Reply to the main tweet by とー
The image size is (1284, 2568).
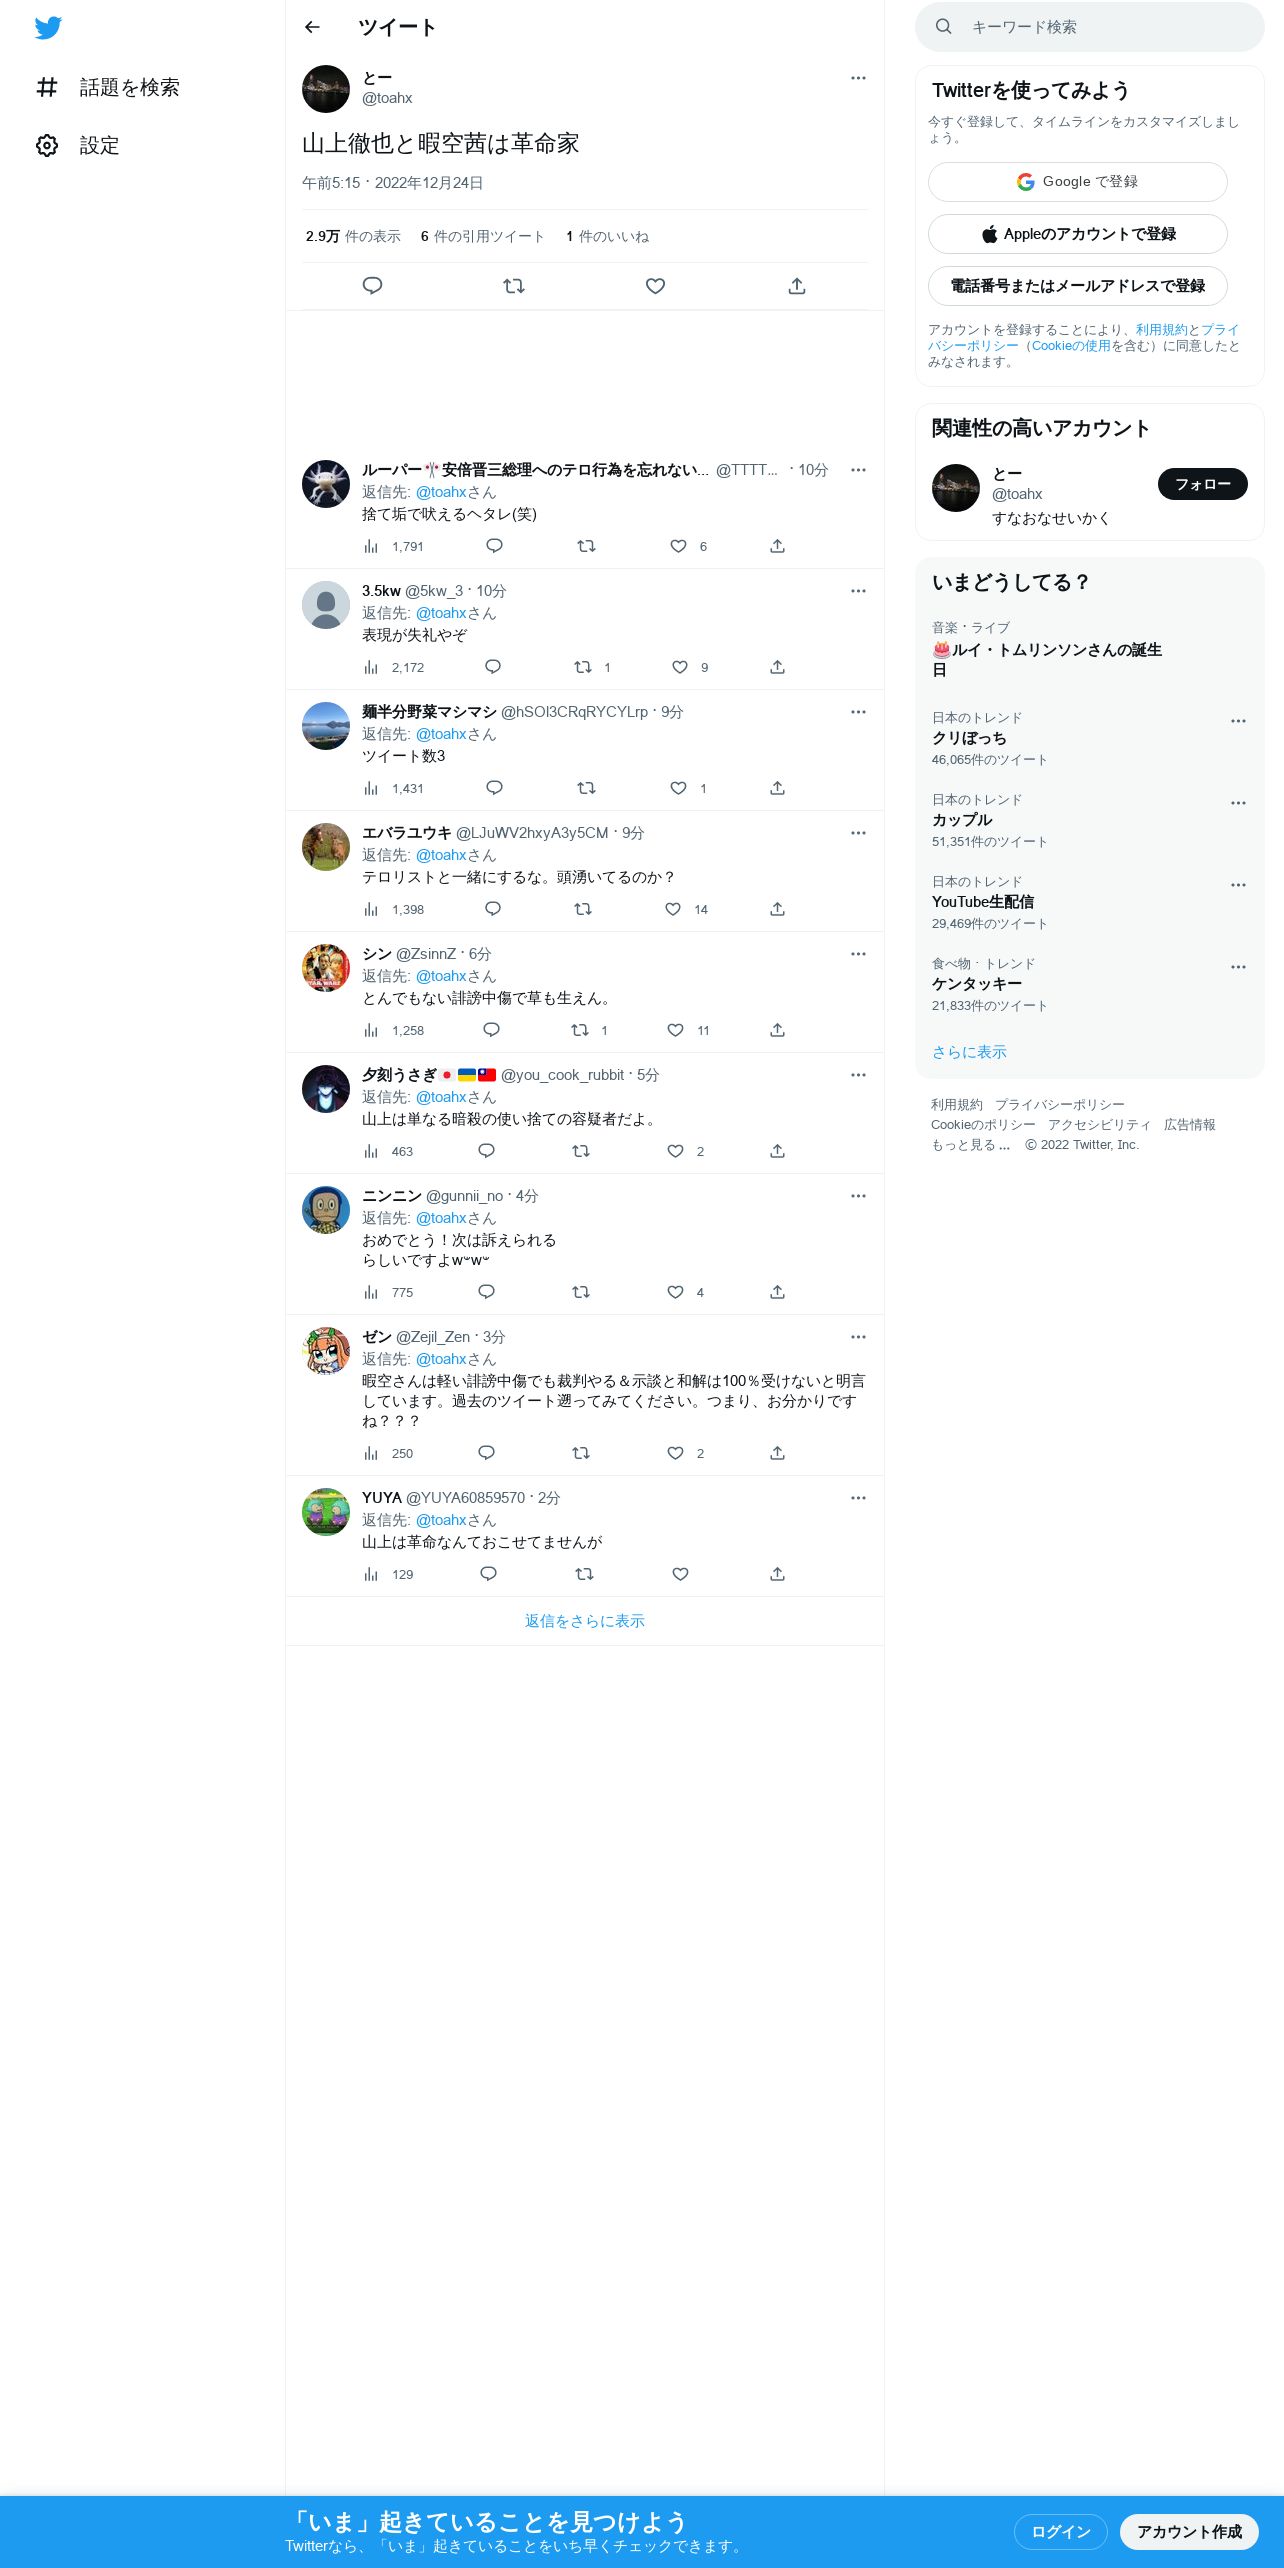pyautogui.click(x=372, y=286)
